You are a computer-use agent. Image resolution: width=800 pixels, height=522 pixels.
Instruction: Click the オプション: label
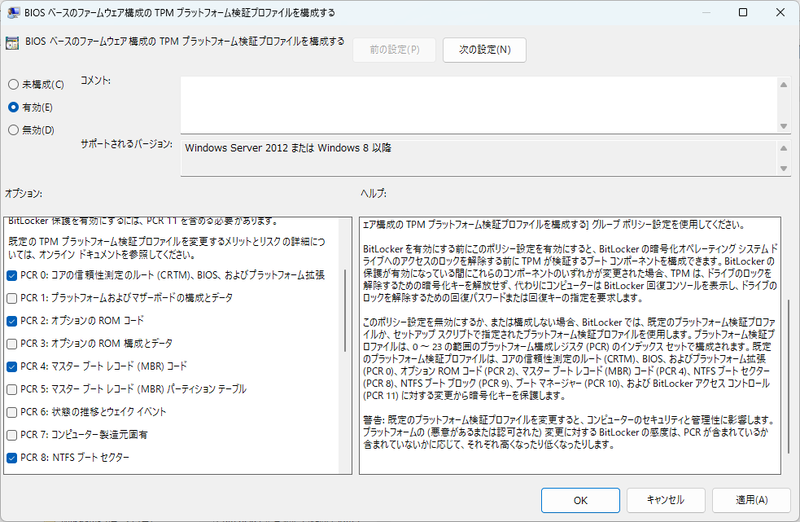[23, 193]
